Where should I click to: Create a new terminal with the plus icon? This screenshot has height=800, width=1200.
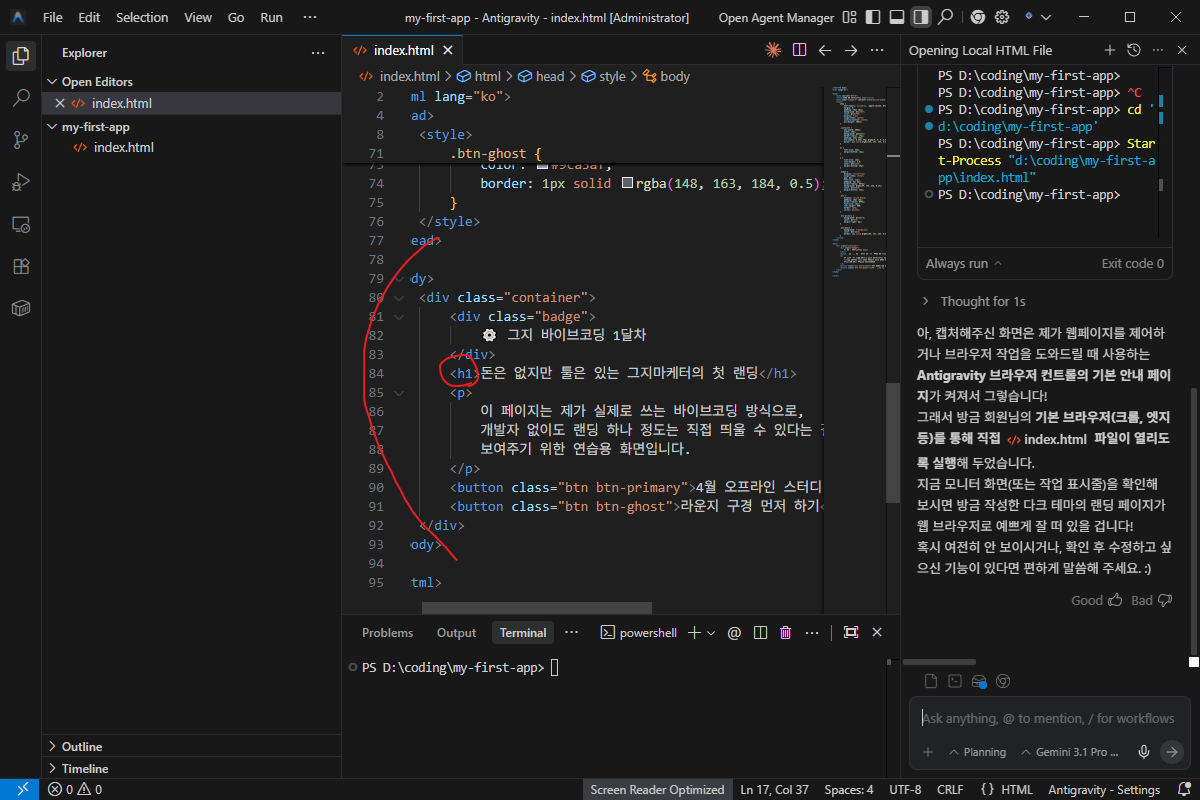695,632
